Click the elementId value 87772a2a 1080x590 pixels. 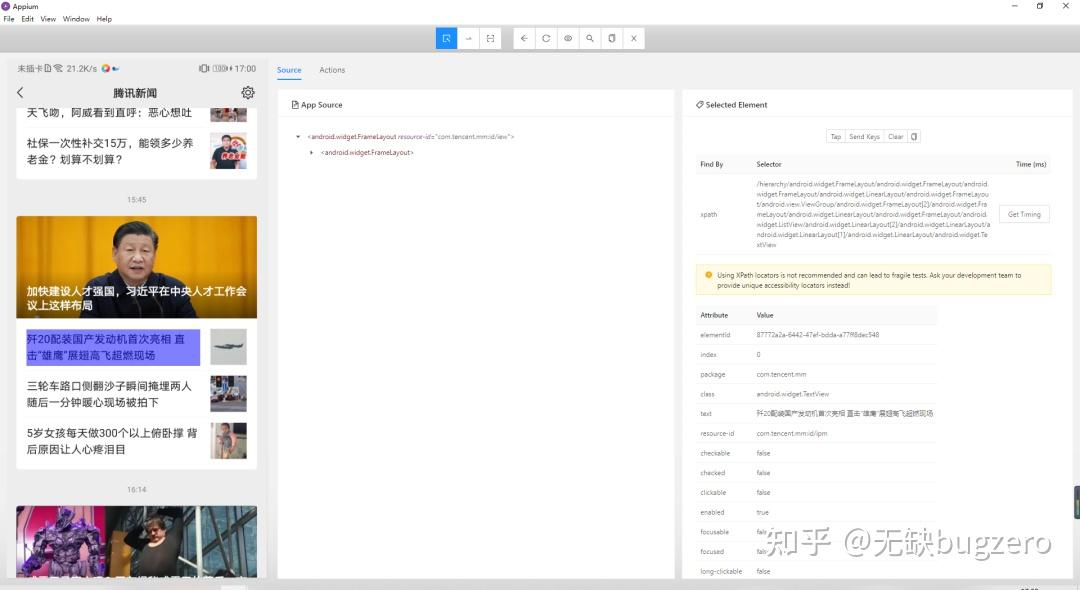pyautogui.click(x=818, y=335)
